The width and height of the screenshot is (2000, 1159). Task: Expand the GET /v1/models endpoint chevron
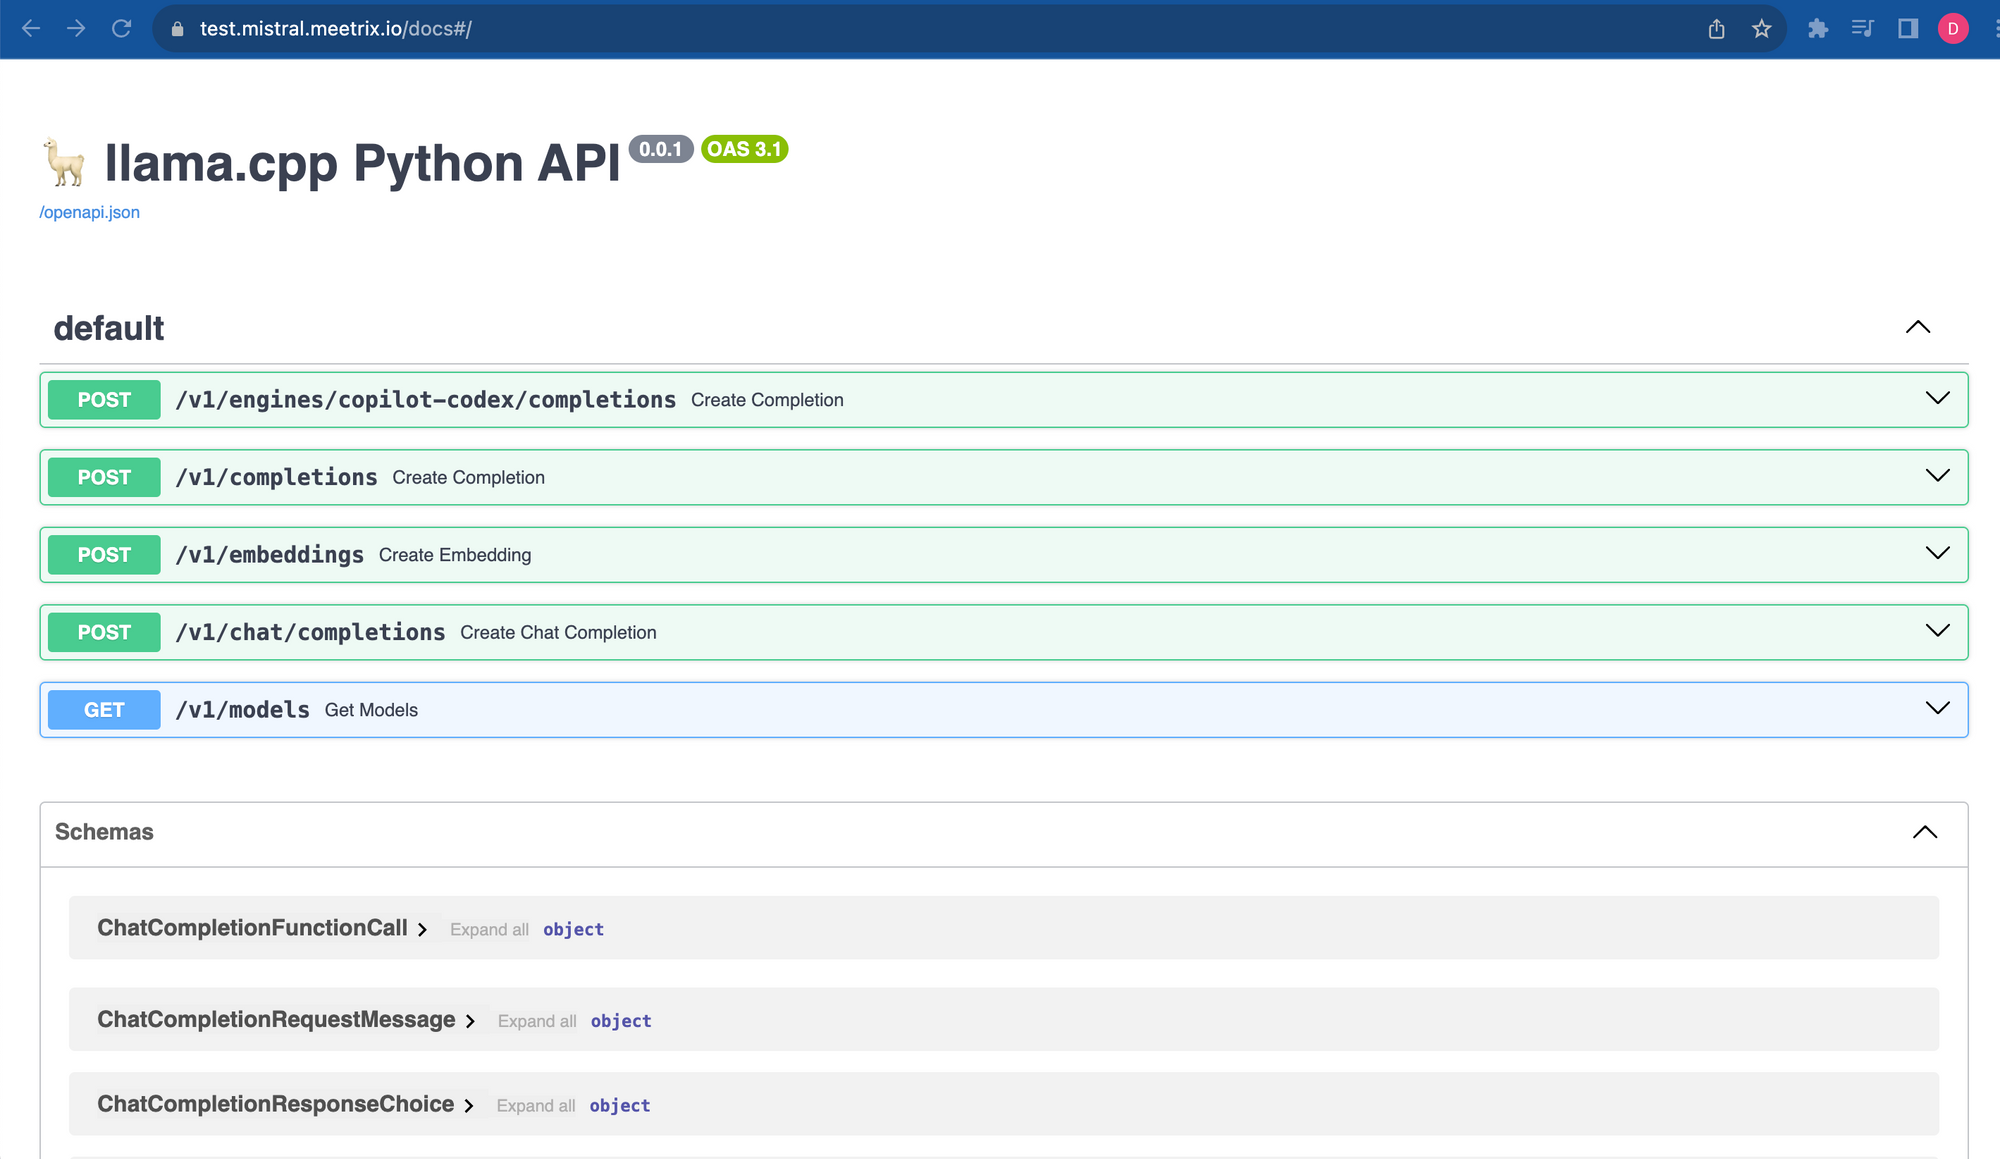pos(1938,708)
